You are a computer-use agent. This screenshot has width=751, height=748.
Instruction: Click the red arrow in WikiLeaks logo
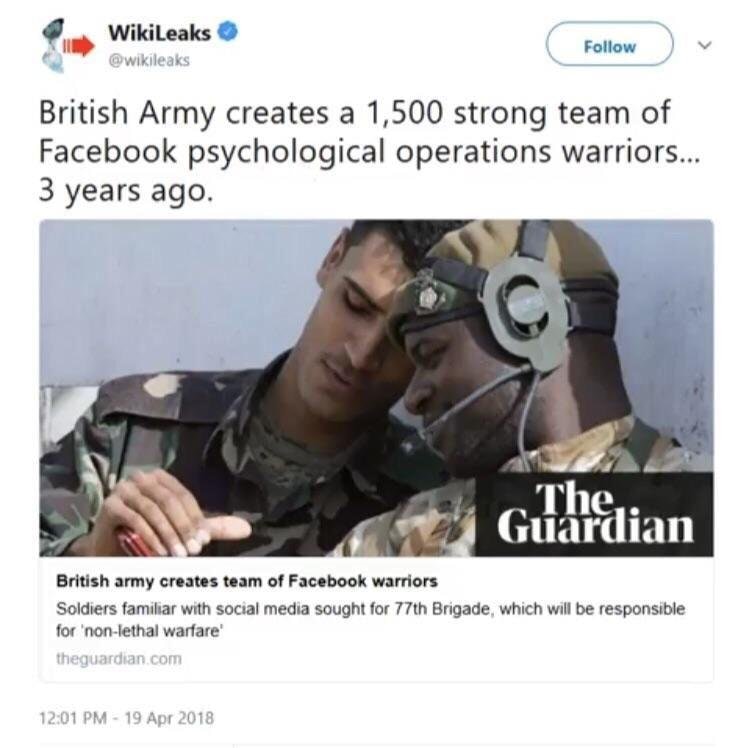79,45
